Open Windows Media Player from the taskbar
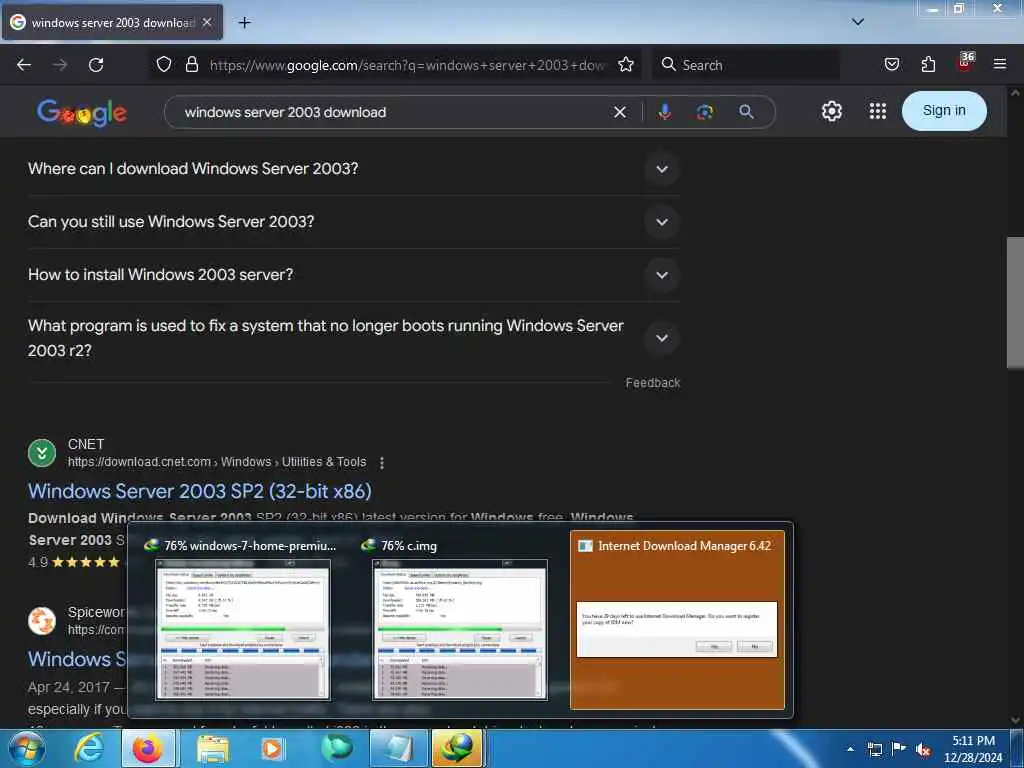 [x=272, y=748]
